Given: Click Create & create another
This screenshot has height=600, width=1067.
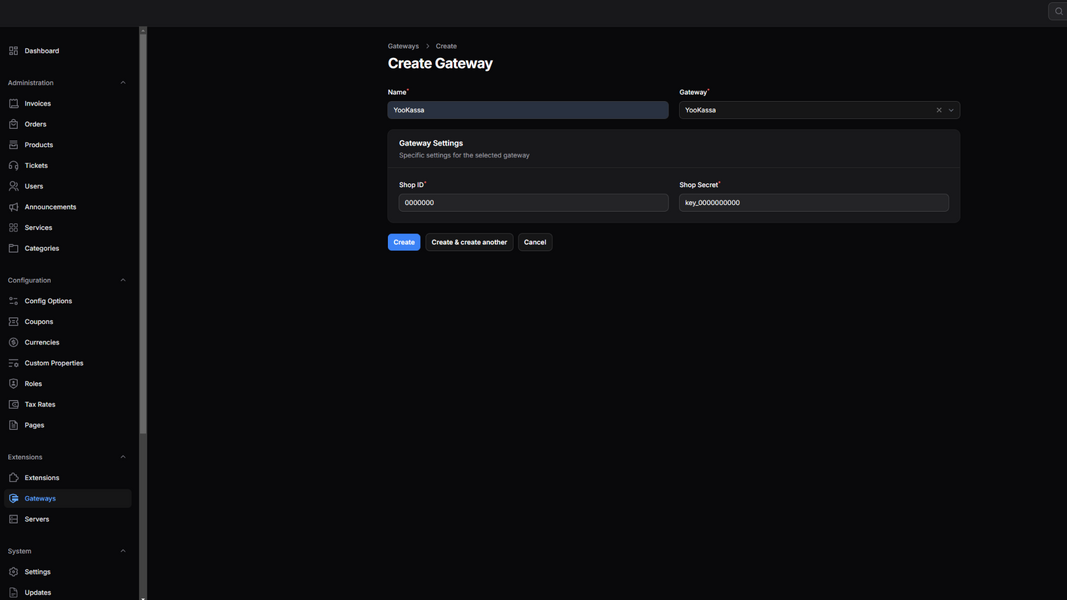Looking at the screenshot, I should pos(469,242).
